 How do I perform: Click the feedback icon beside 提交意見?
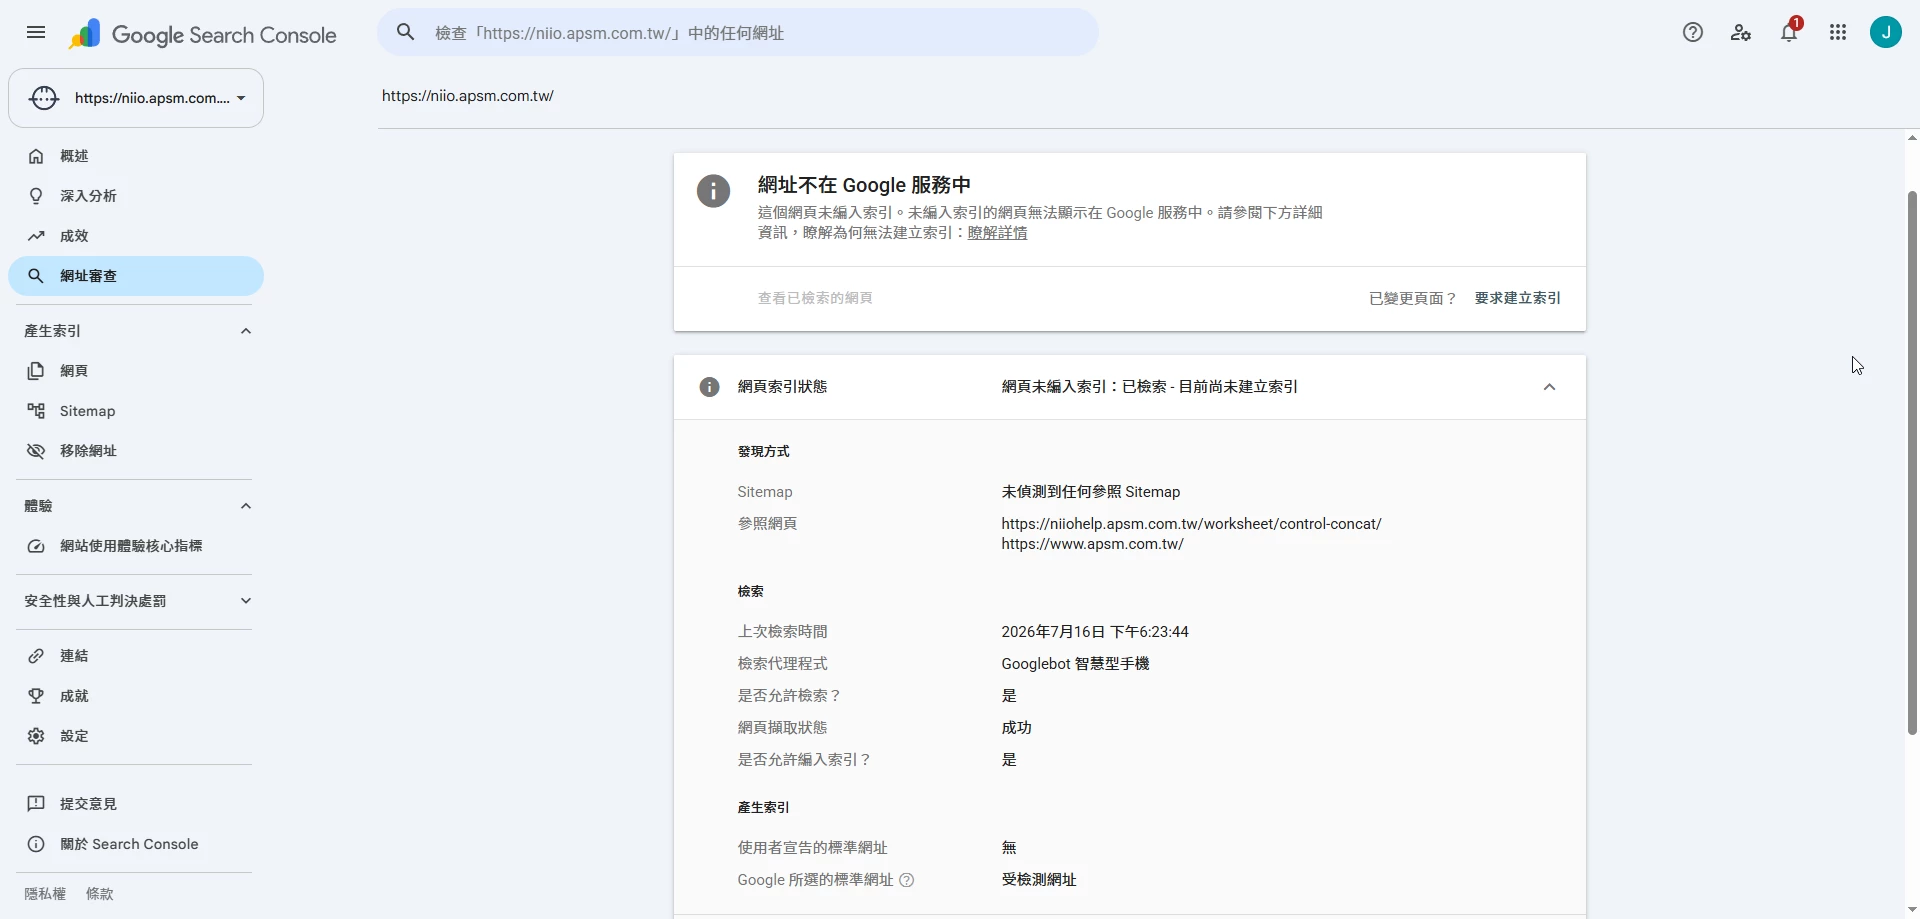coord(36,804)
